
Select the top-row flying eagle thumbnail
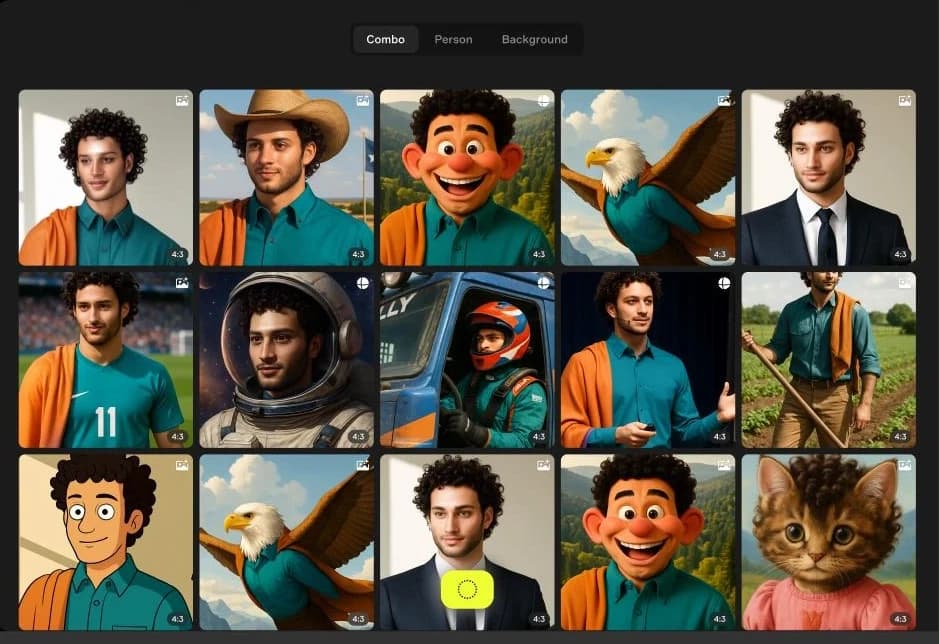(648, 177)
